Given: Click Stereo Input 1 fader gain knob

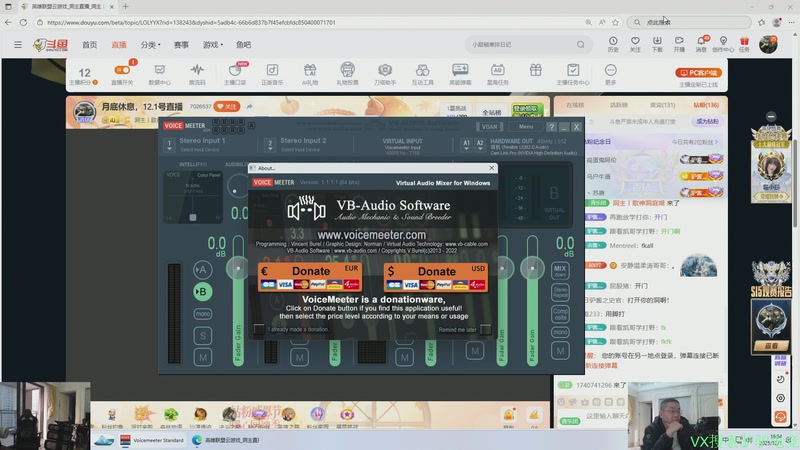Looking at the screenshot, I should (x=238, y=268).
